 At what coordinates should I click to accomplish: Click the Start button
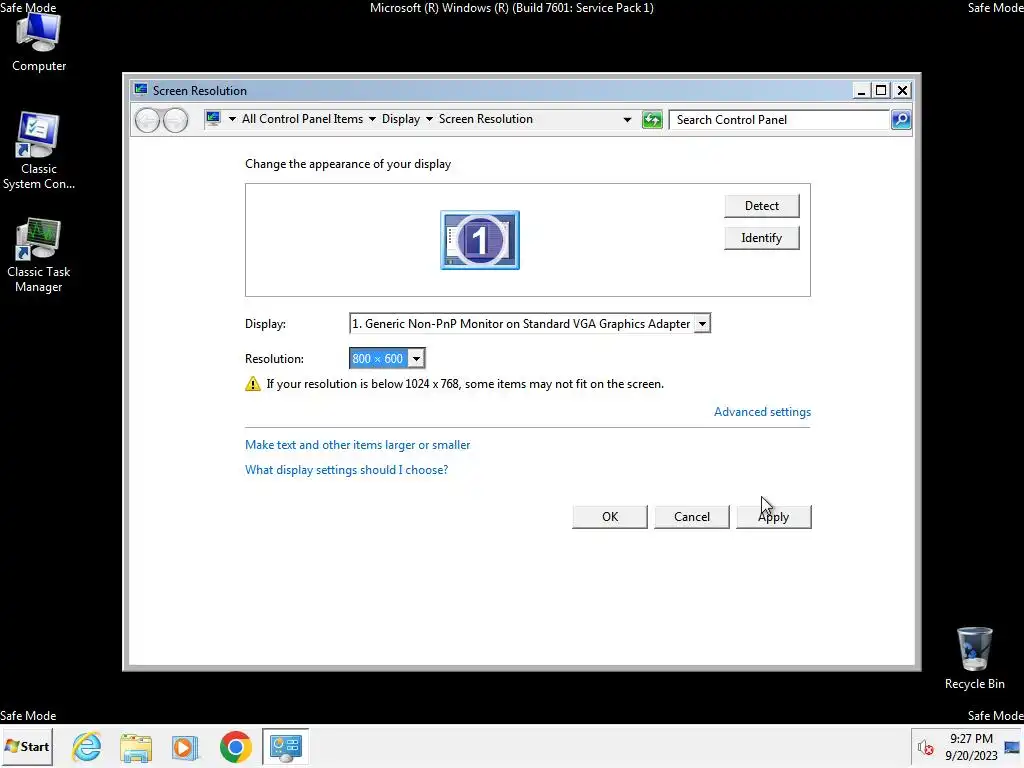click(x=27, y=746)
